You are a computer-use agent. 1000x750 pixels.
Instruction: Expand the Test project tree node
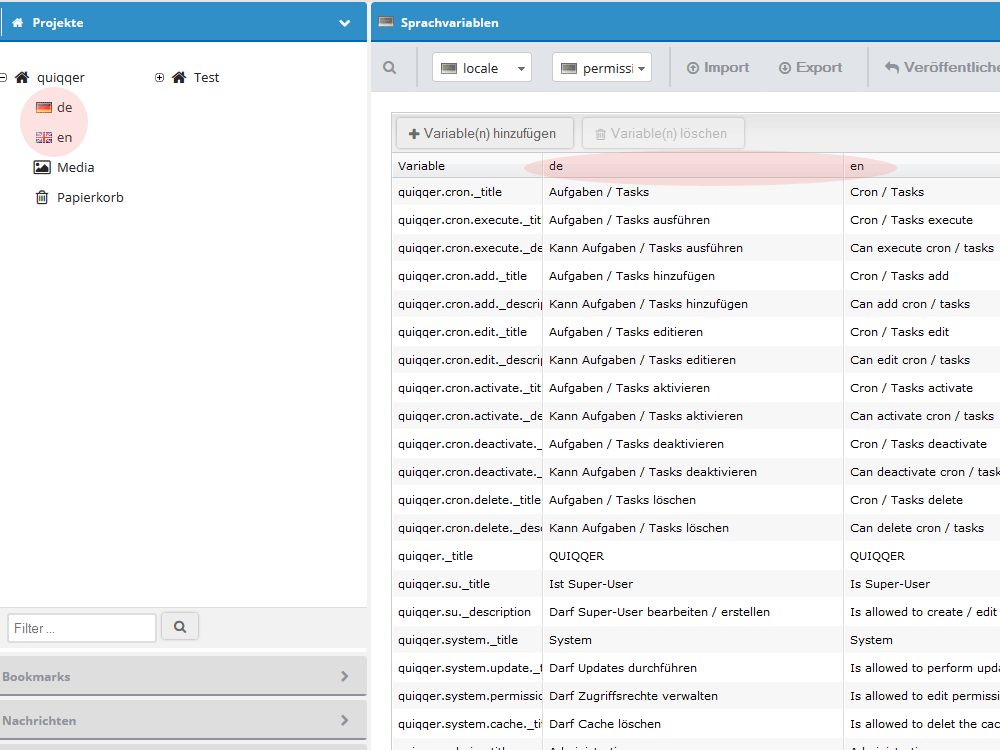tap(159, 77)
